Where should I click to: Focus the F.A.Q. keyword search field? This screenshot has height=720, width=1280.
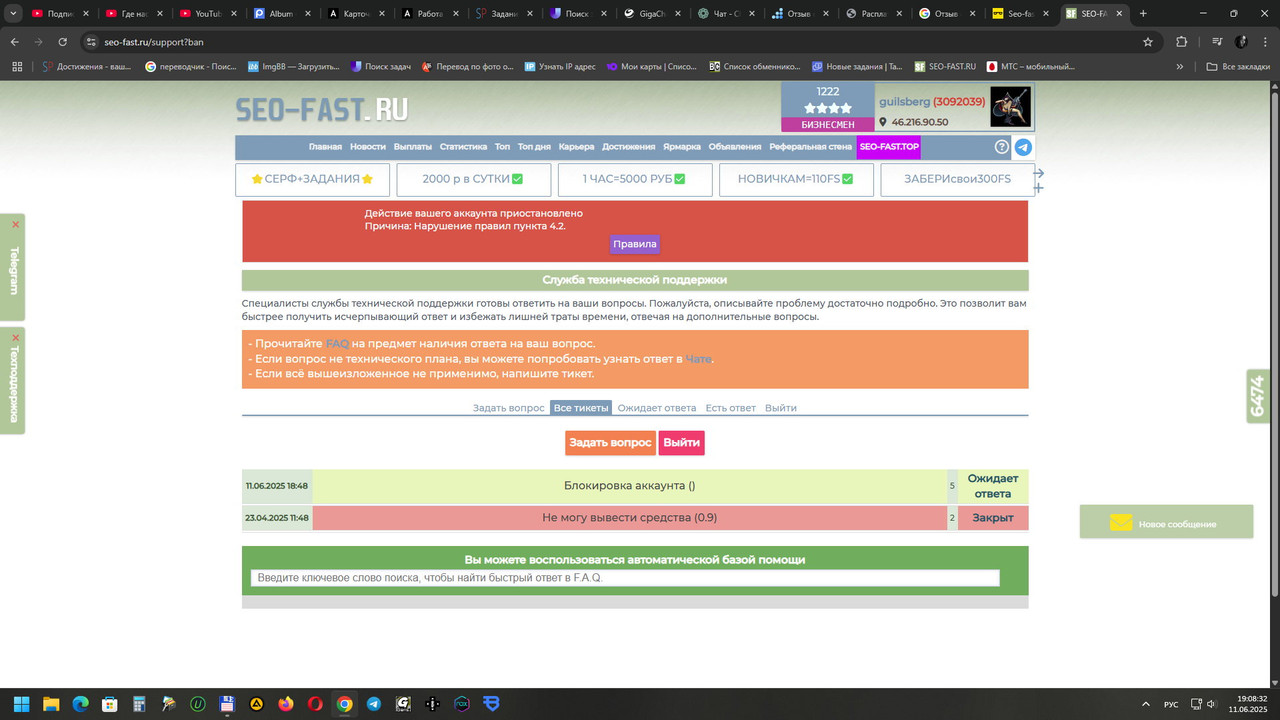(x=625, y=578)
